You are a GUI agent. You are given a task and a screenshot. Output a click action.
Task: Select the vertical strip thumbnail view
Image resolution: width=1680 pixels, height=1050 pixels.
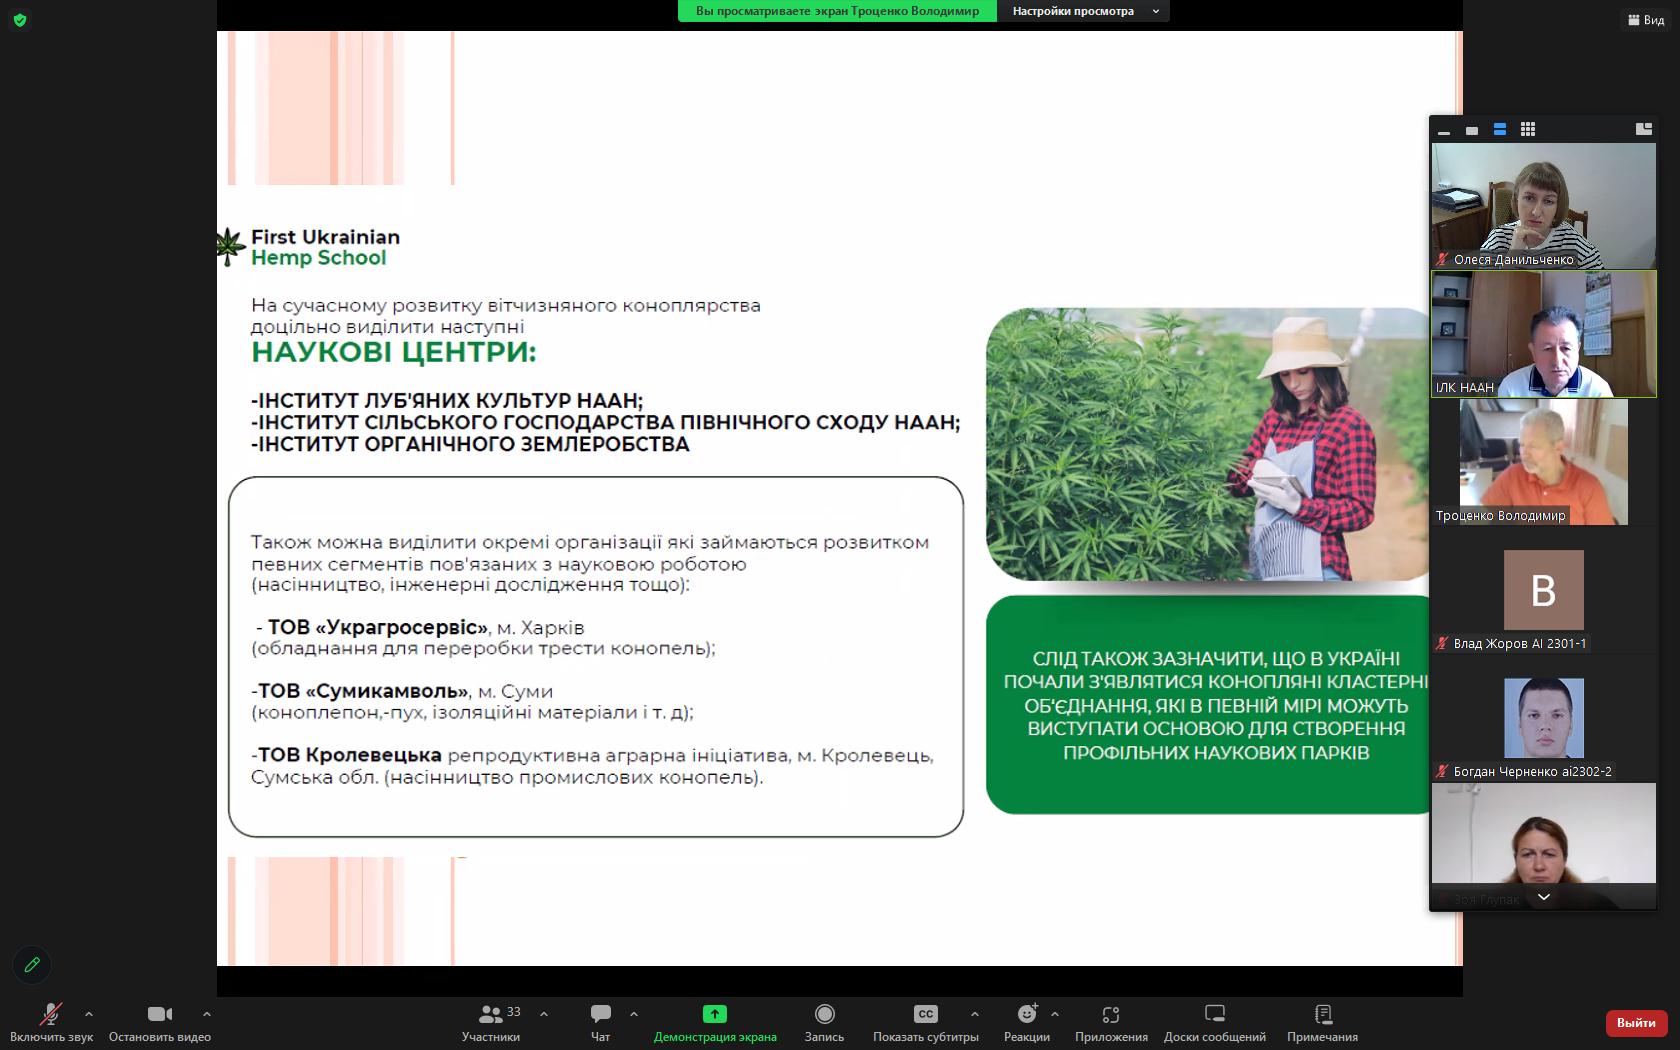(1500, 130)
